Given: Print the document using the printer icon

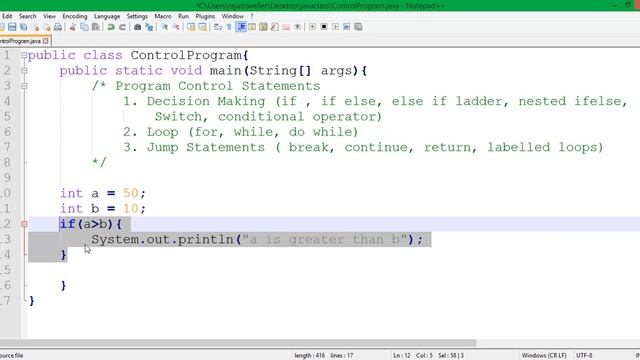Looking at the screenshot, I should [x=58, y=27].
